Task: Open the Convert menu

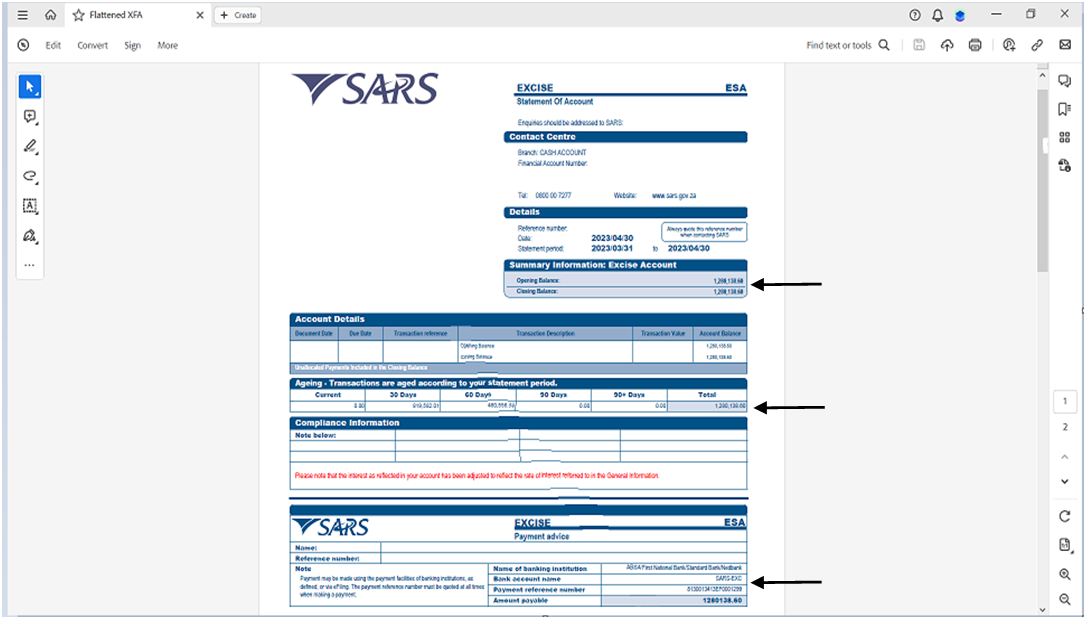Action: pos(93,45)
